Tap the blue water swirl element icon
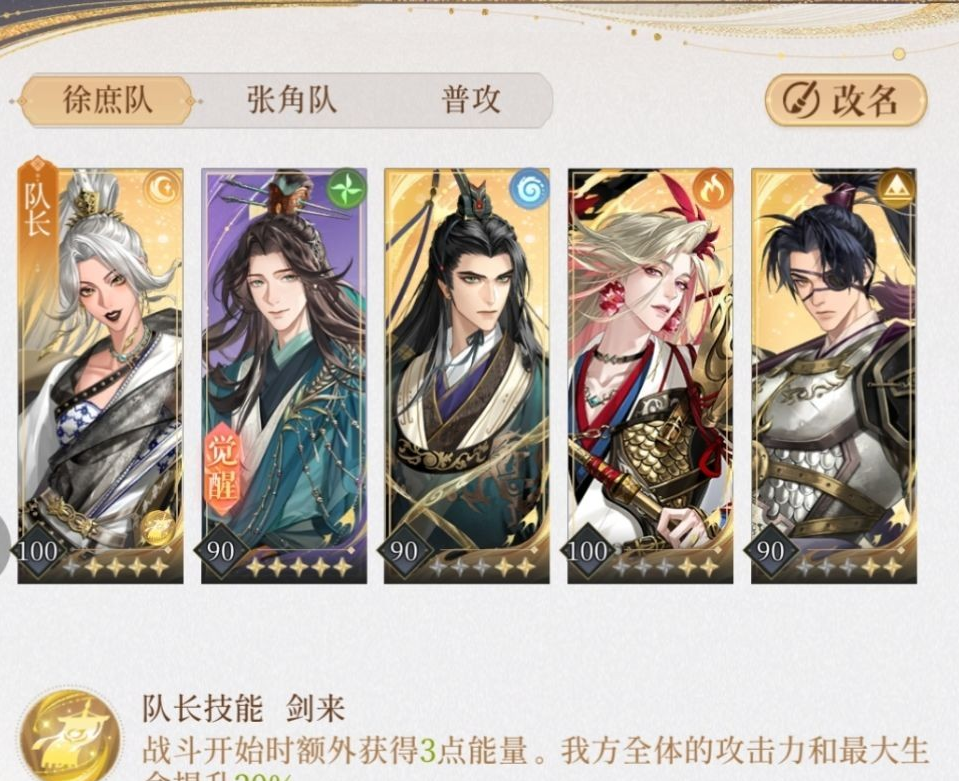The width and height of the screenshot is (959, 781). click(529, 189)
